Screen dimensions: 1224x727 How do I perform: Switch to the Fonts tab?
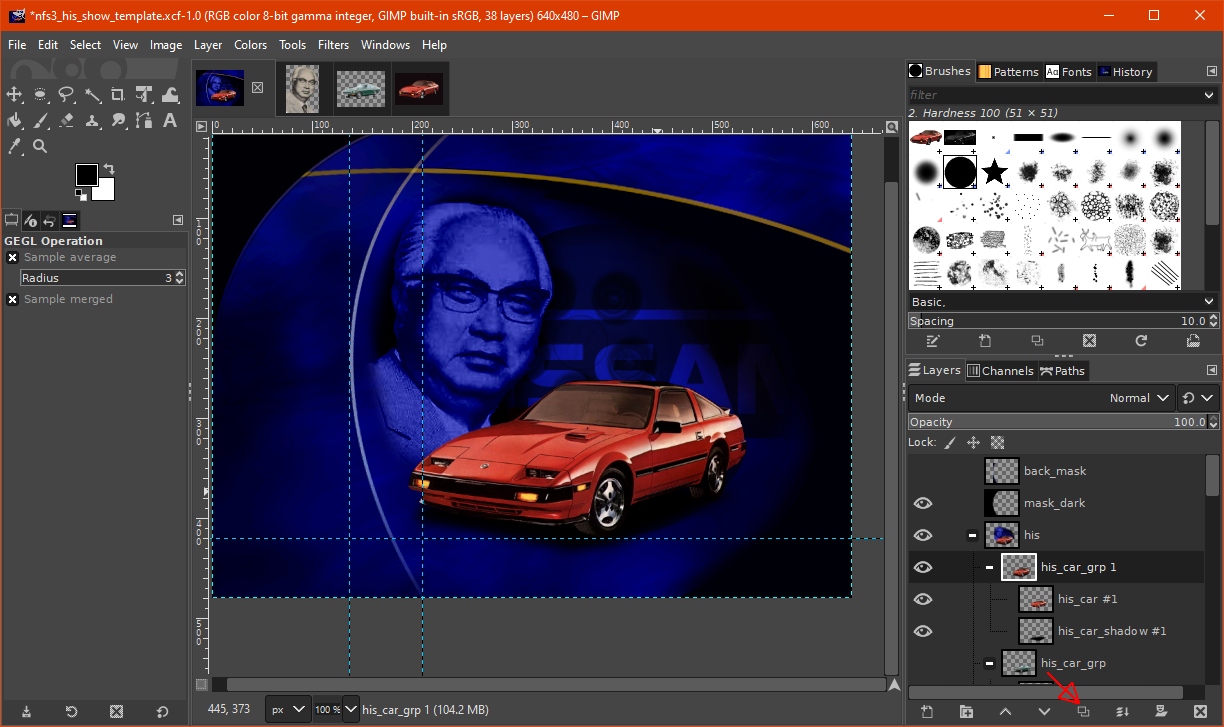point(1068,72)
